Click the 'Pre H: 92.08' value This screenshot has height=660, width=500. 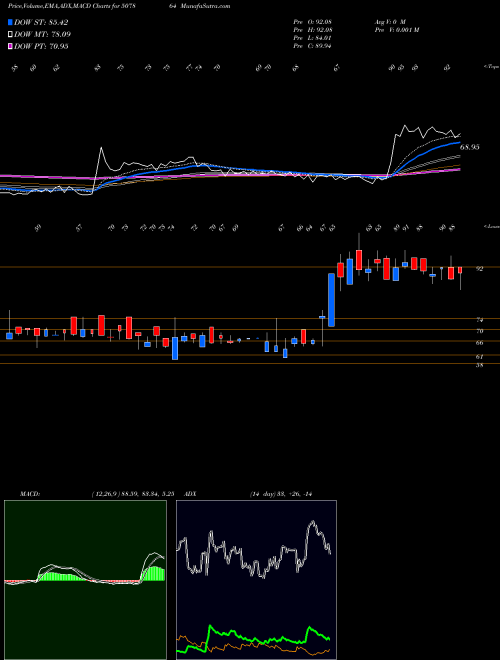pyautogui.click(x=313, y=30)
